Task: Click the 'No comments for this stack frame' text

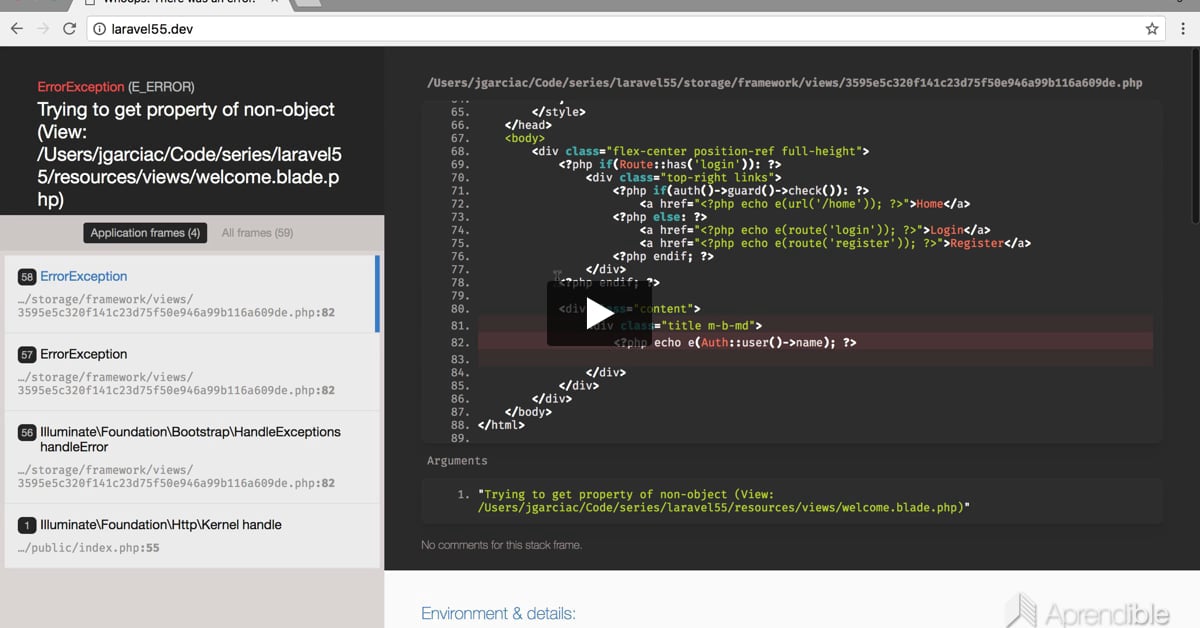Action: coord(501,545)
